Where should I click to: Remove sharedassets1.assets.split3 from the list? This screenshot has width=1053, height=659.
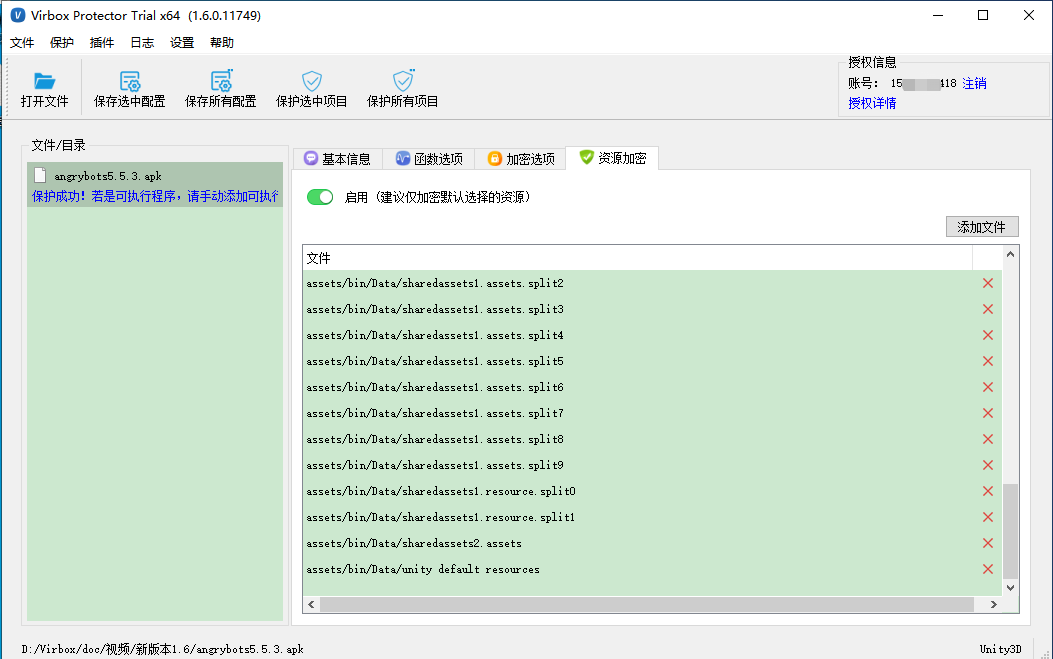(x=988, y=309)
